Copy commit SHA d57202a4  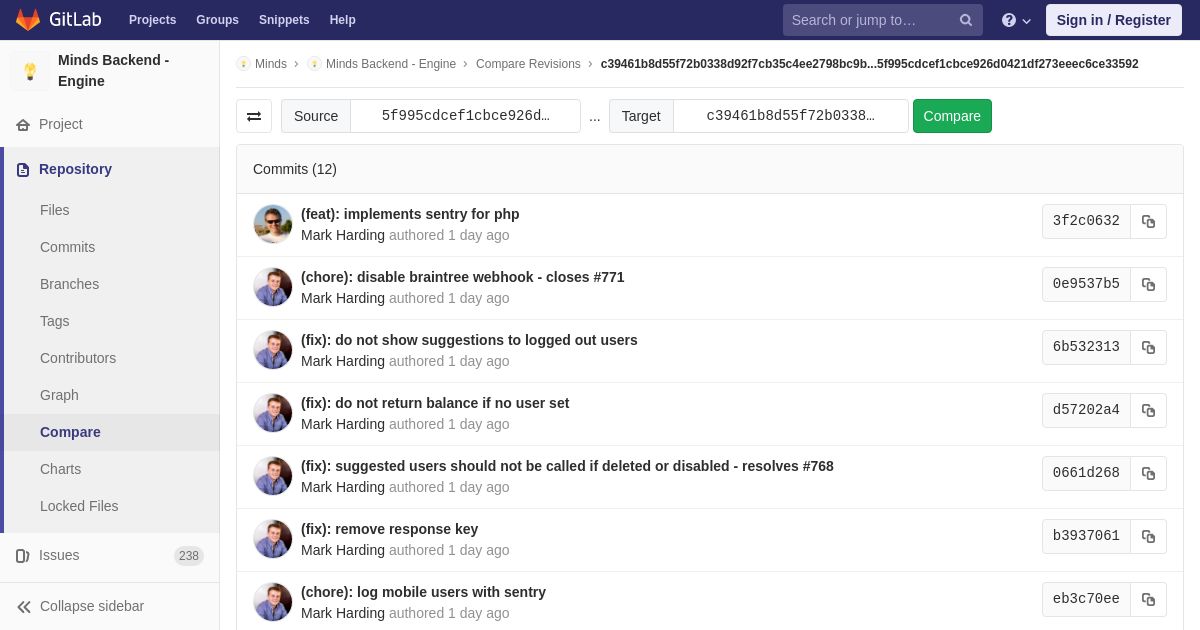[x=1148, y=410]
